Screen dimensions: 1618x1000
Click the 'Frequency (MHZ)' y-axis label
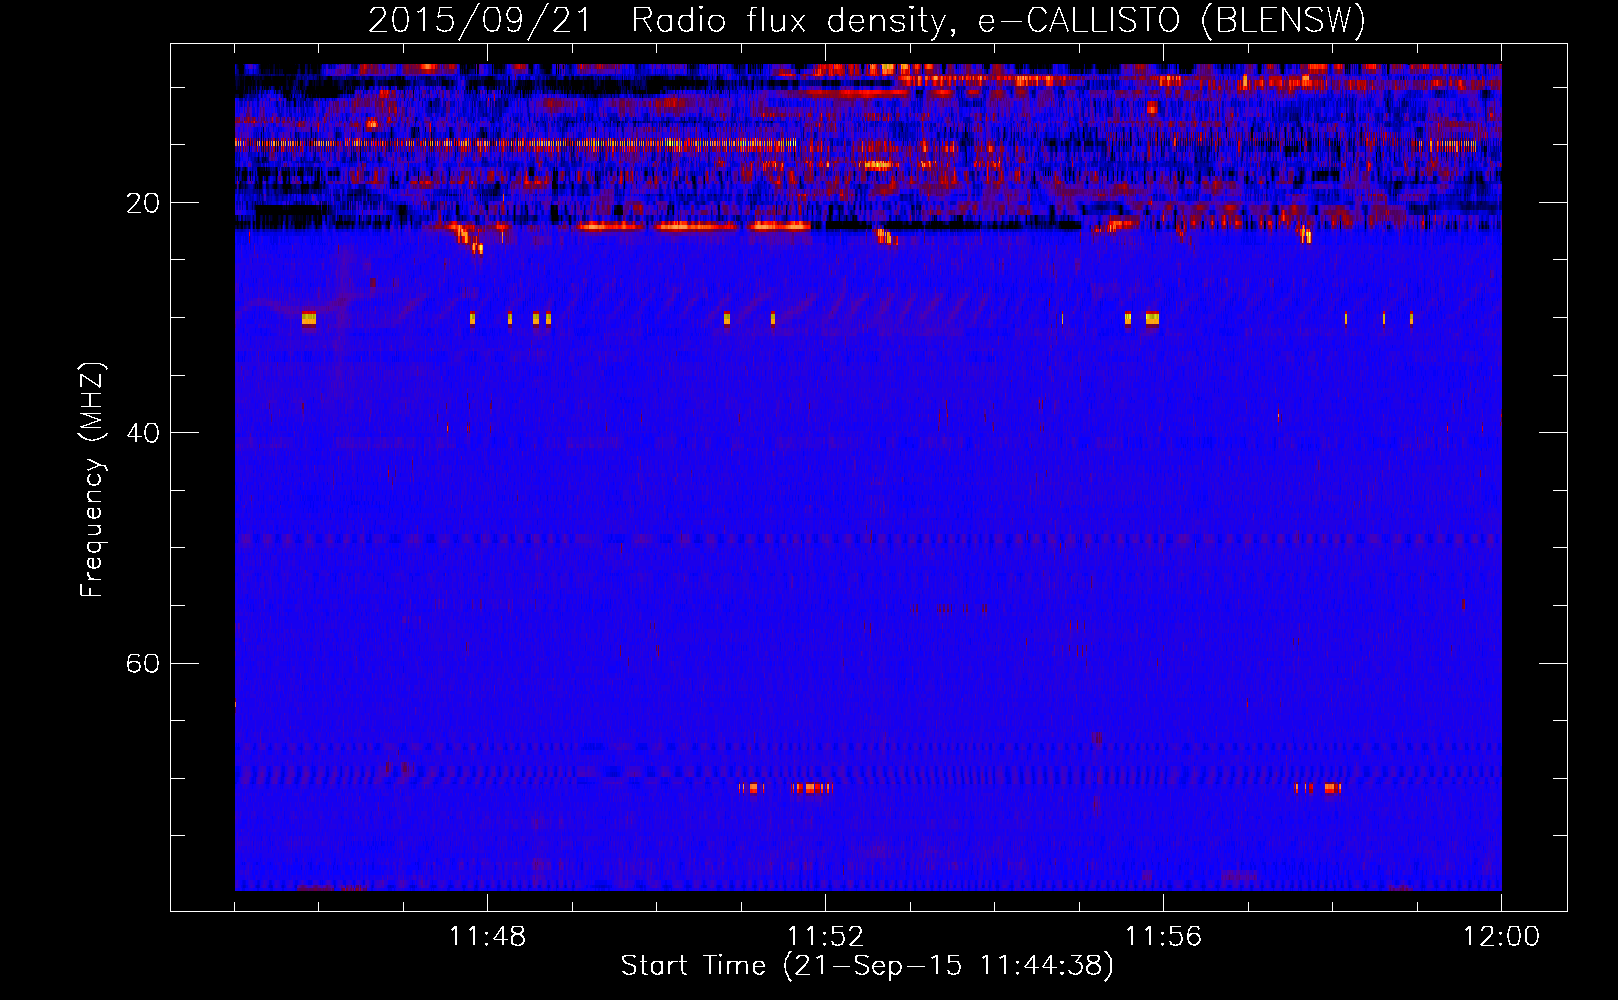tap(92, 480)
